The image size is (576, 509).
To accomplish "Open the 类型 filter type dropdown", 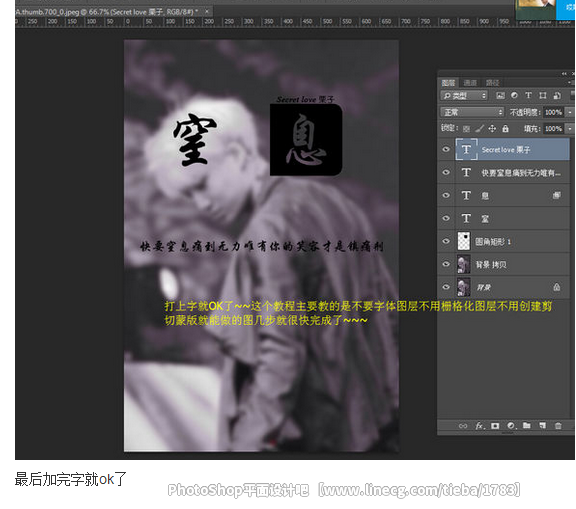I will 464,95.
